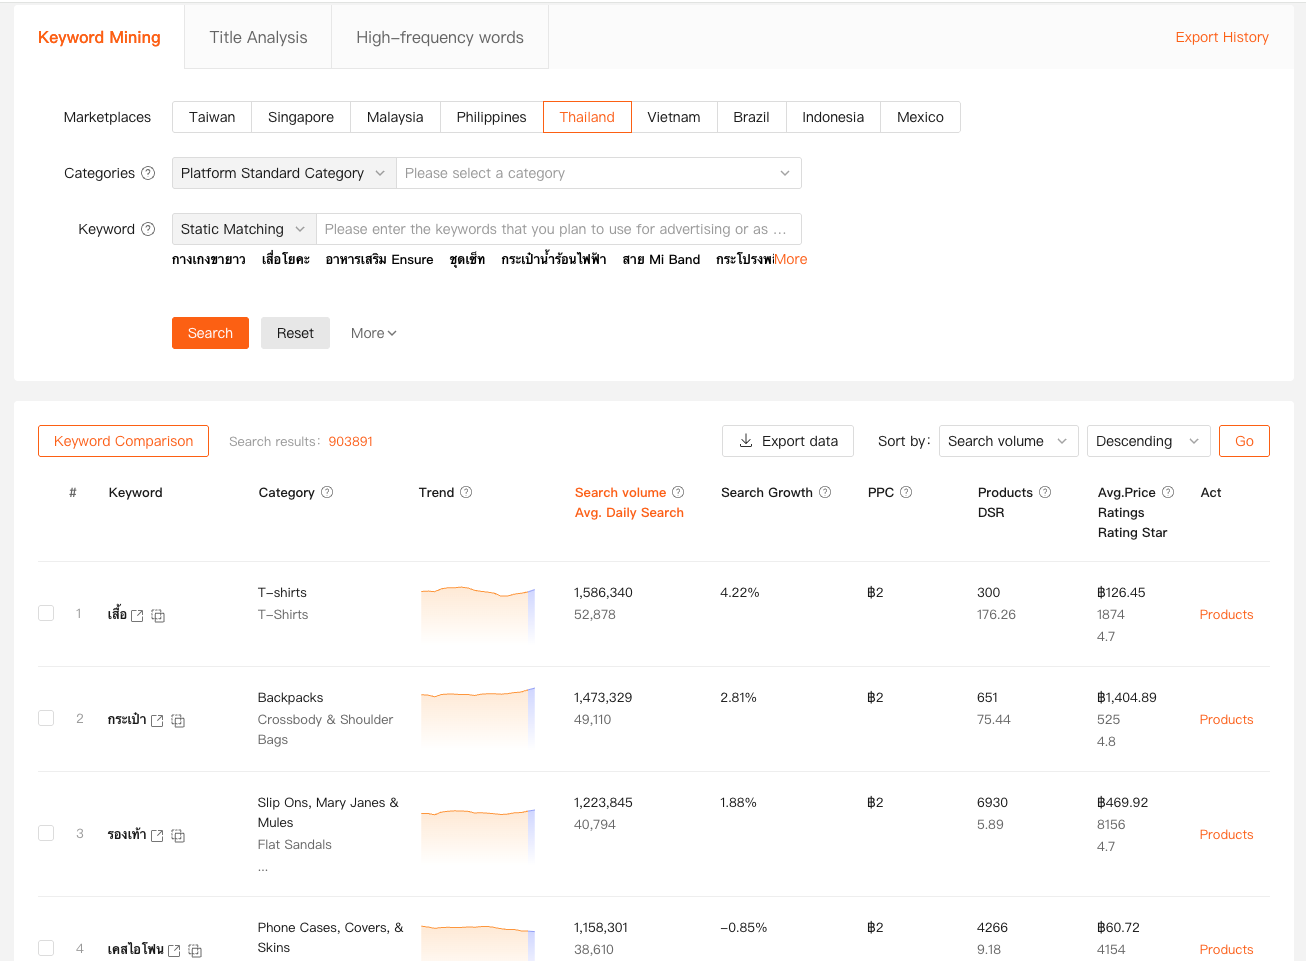Viewport: 1306px width, 961px height.
Task: Check the checkbox for row 1 เสื้อ
Action: [x=46, y=613]
